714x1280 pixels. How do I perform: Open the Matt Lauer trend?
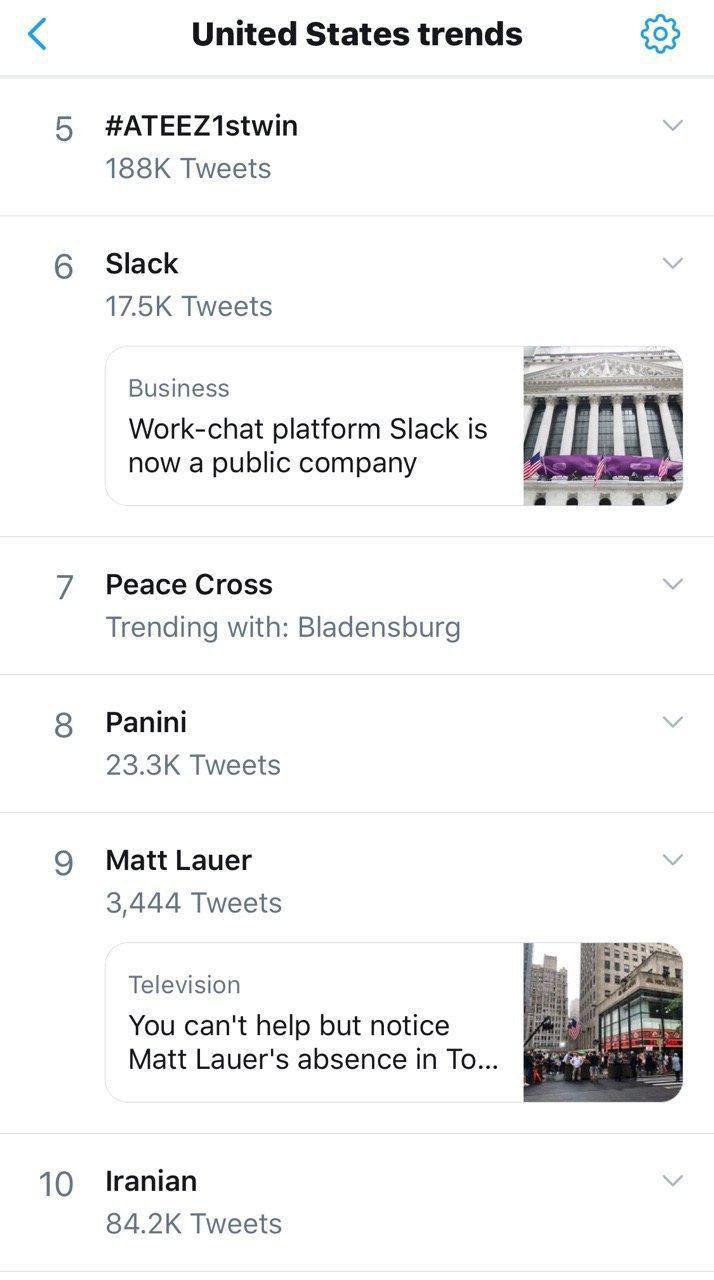pyautogui.click(x=178, y=860)
